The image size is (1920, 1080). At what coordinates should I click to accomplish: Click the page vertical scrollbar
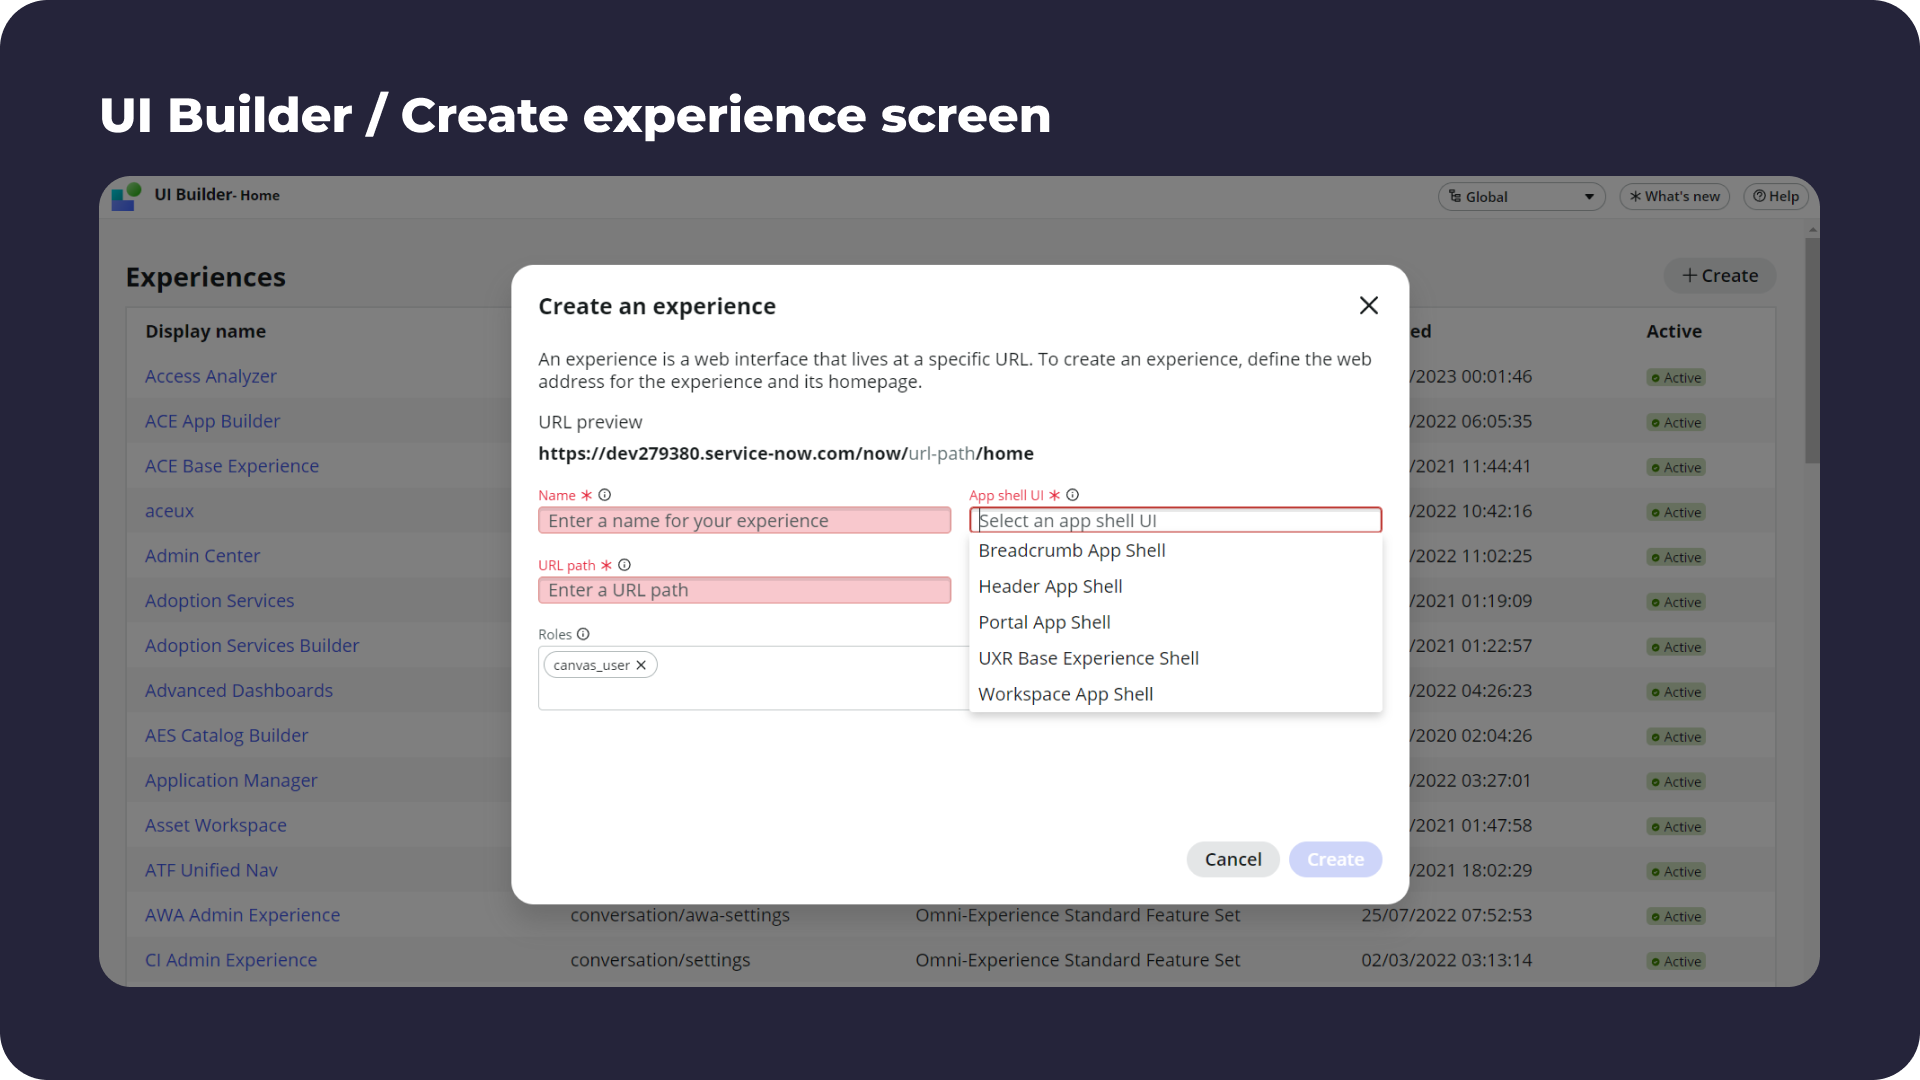(x=1812, y=350)
